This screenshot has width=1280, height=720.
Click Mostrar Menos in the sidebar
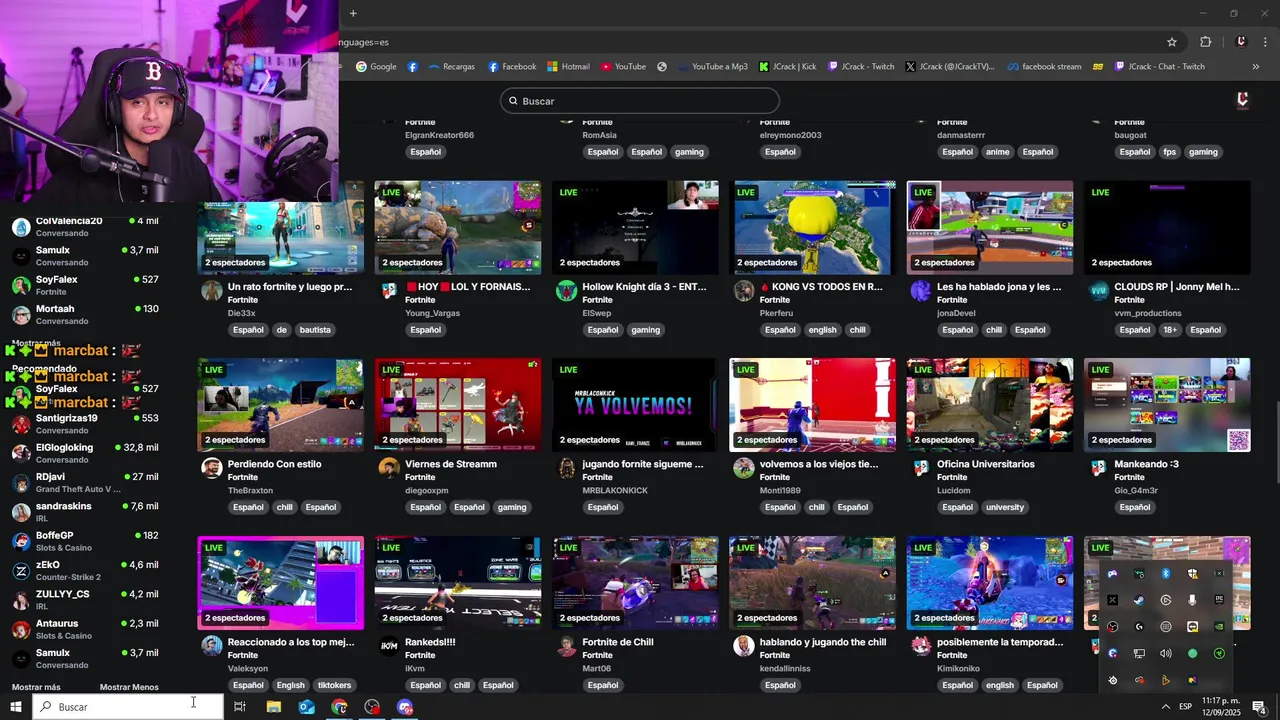tap(129, 687)
